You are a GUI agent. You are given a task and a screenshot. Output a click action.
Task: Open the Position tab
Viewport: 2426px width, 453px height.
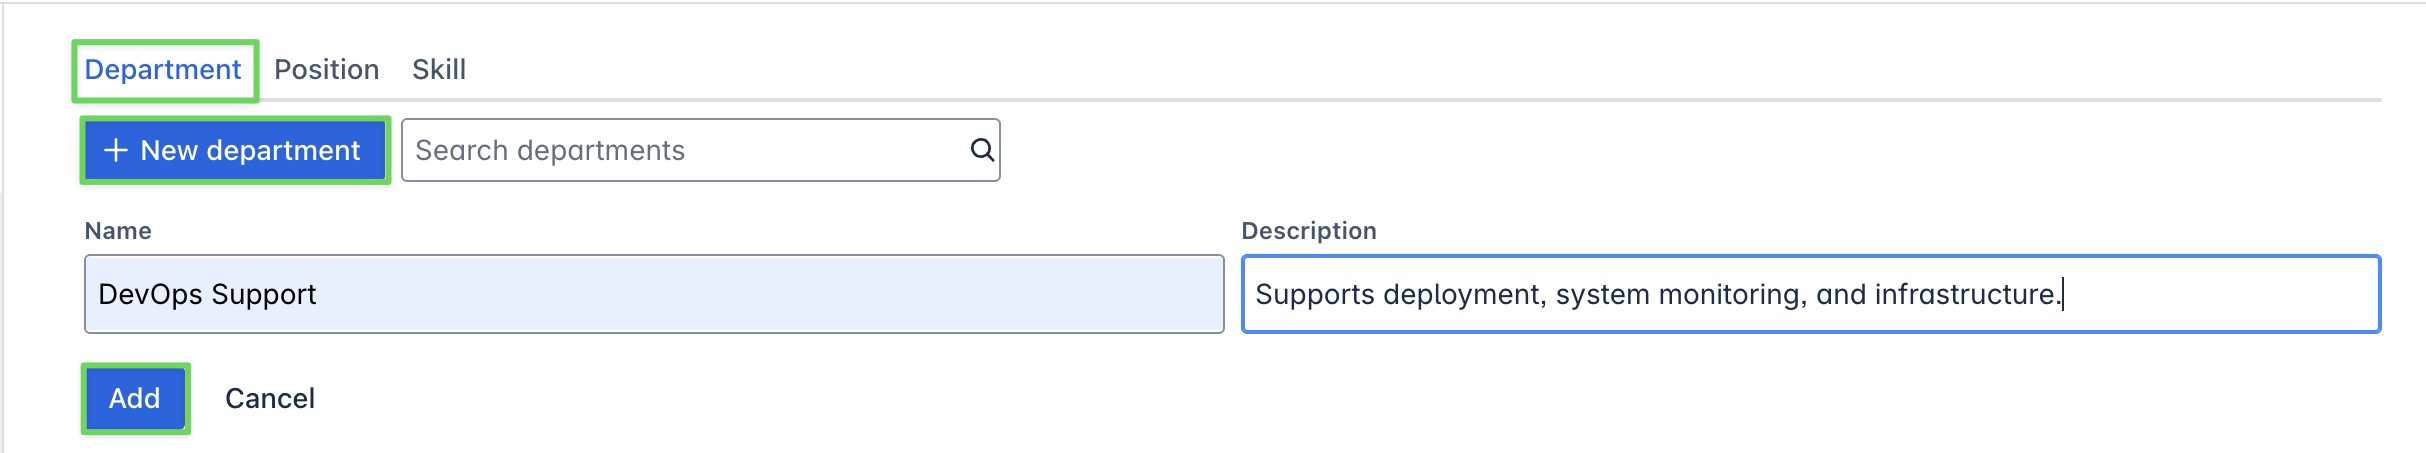(326, 70)
